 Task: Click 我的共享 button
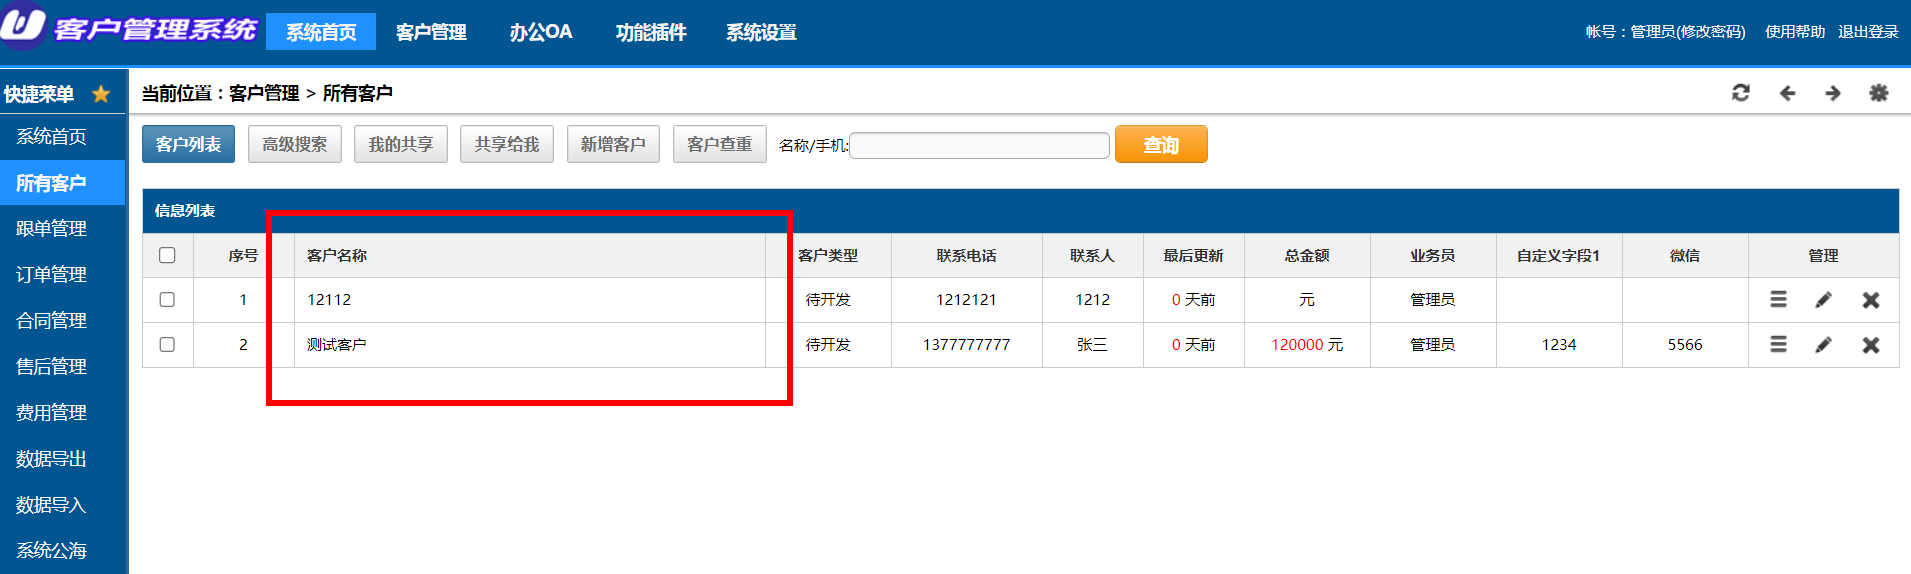[400, 144]
